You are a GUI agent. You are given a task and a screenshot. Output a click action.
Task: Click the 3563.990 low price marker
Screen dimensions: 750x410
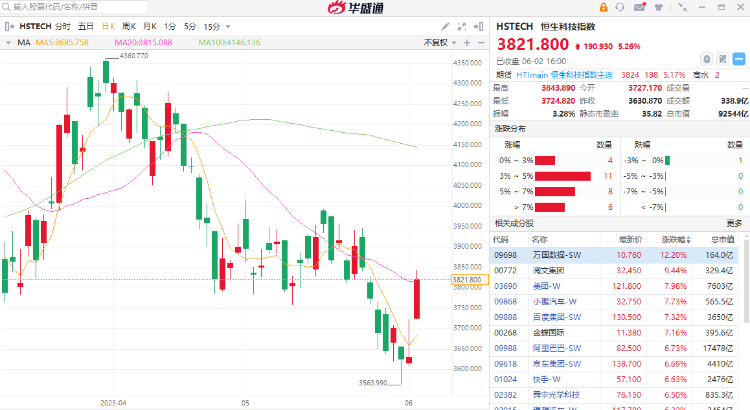pyautogui.click(x=373, y=383)
